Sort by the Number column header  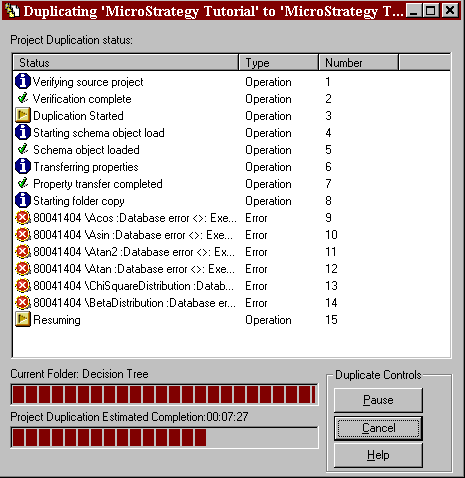pos(359,63)
